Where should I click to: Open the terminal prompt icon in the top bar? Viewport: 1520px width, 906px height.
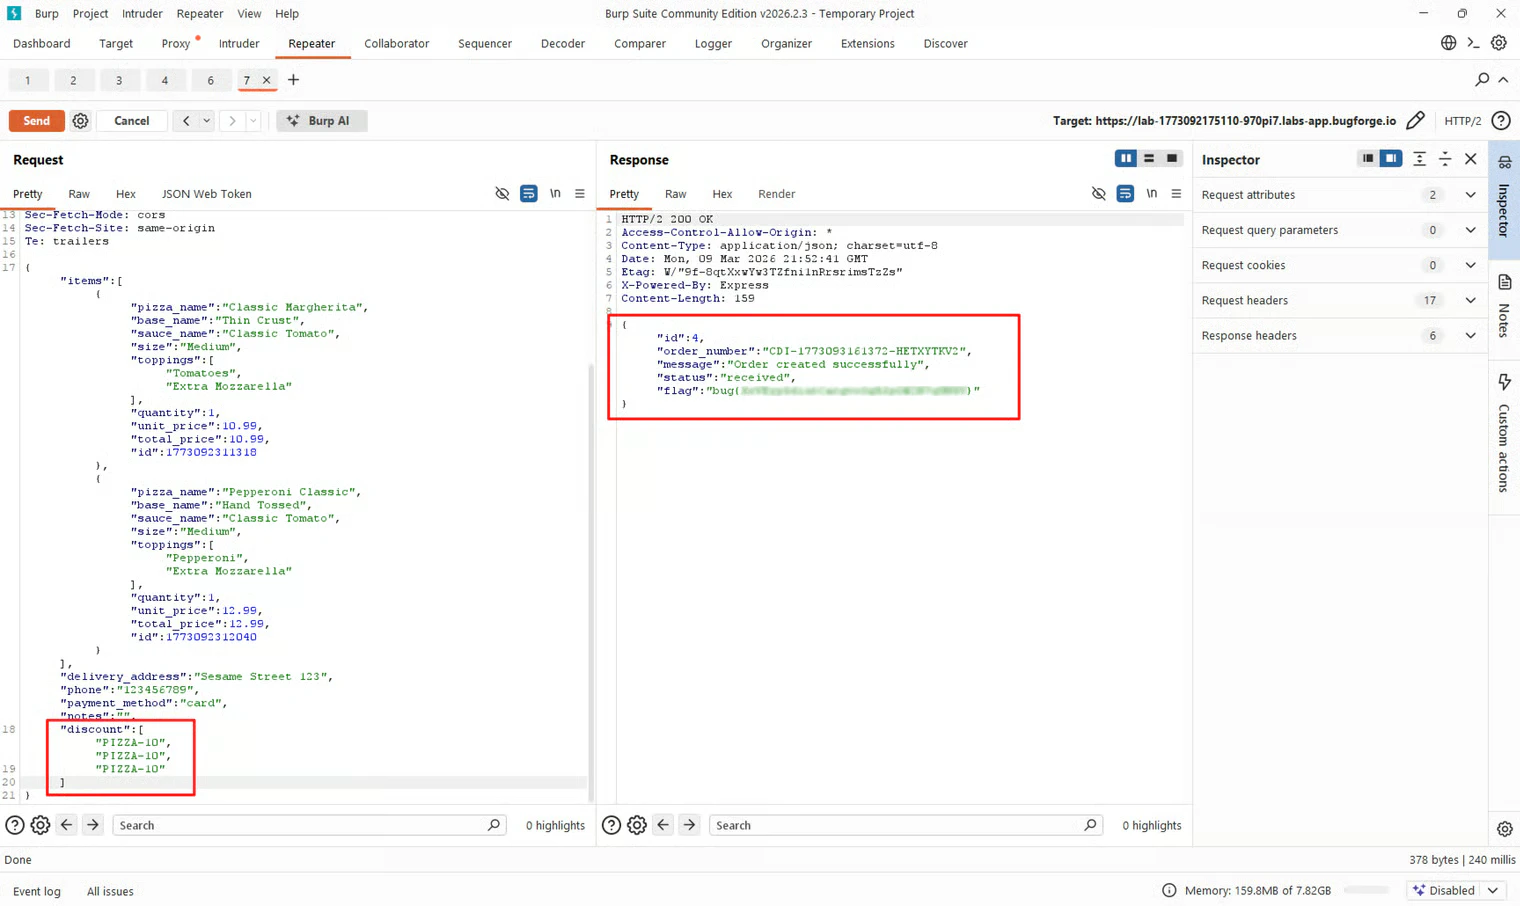click(x=1473, y=43)
